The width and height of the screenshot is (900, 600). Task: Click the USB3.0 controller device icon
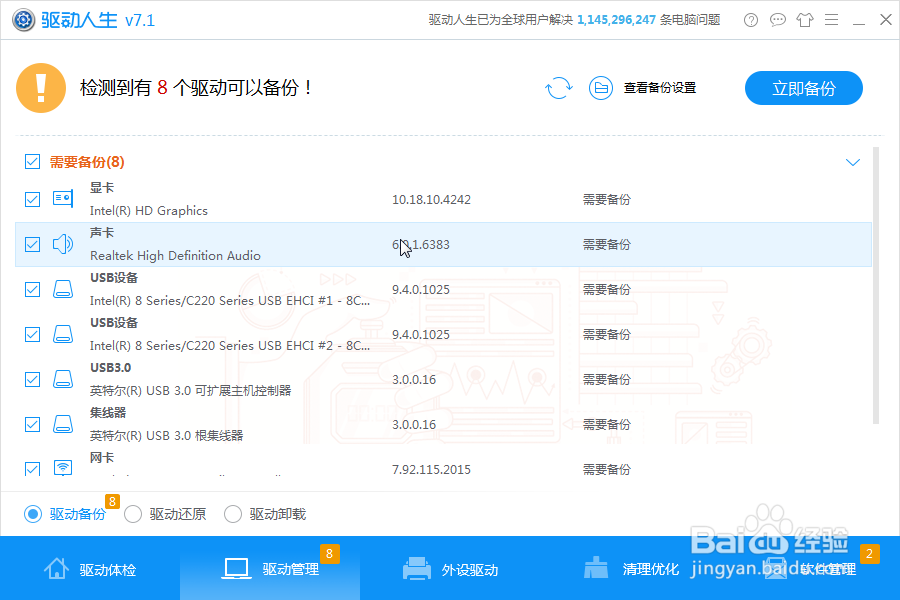pyautogui.click(x=63, y=380)
